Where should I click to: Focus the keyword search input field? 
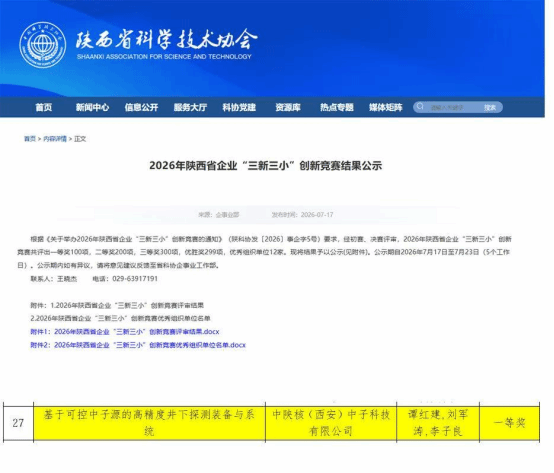tap(452, 107)
